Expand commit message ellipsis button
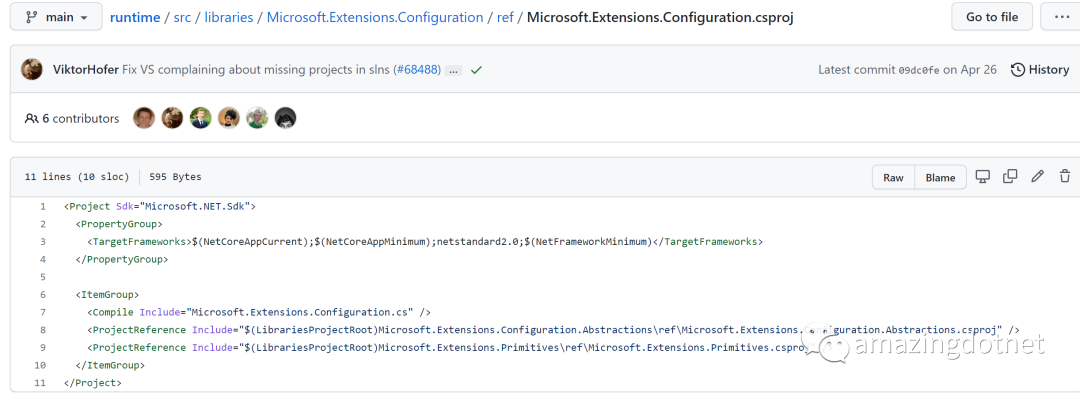Screen dimensions: 1080x395 (453, 70)
